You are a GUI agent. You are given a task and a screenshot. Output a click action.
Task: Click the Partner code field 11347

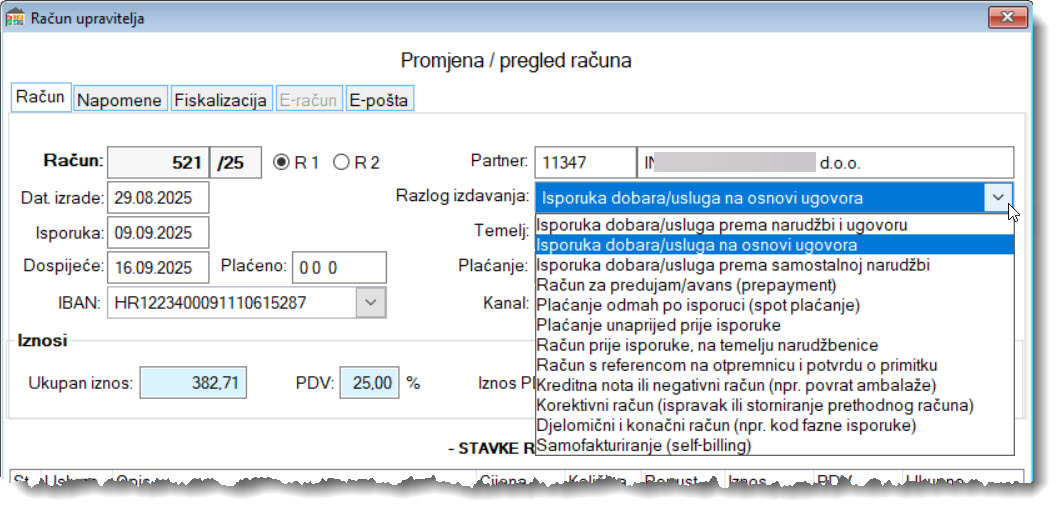(584, 162)
